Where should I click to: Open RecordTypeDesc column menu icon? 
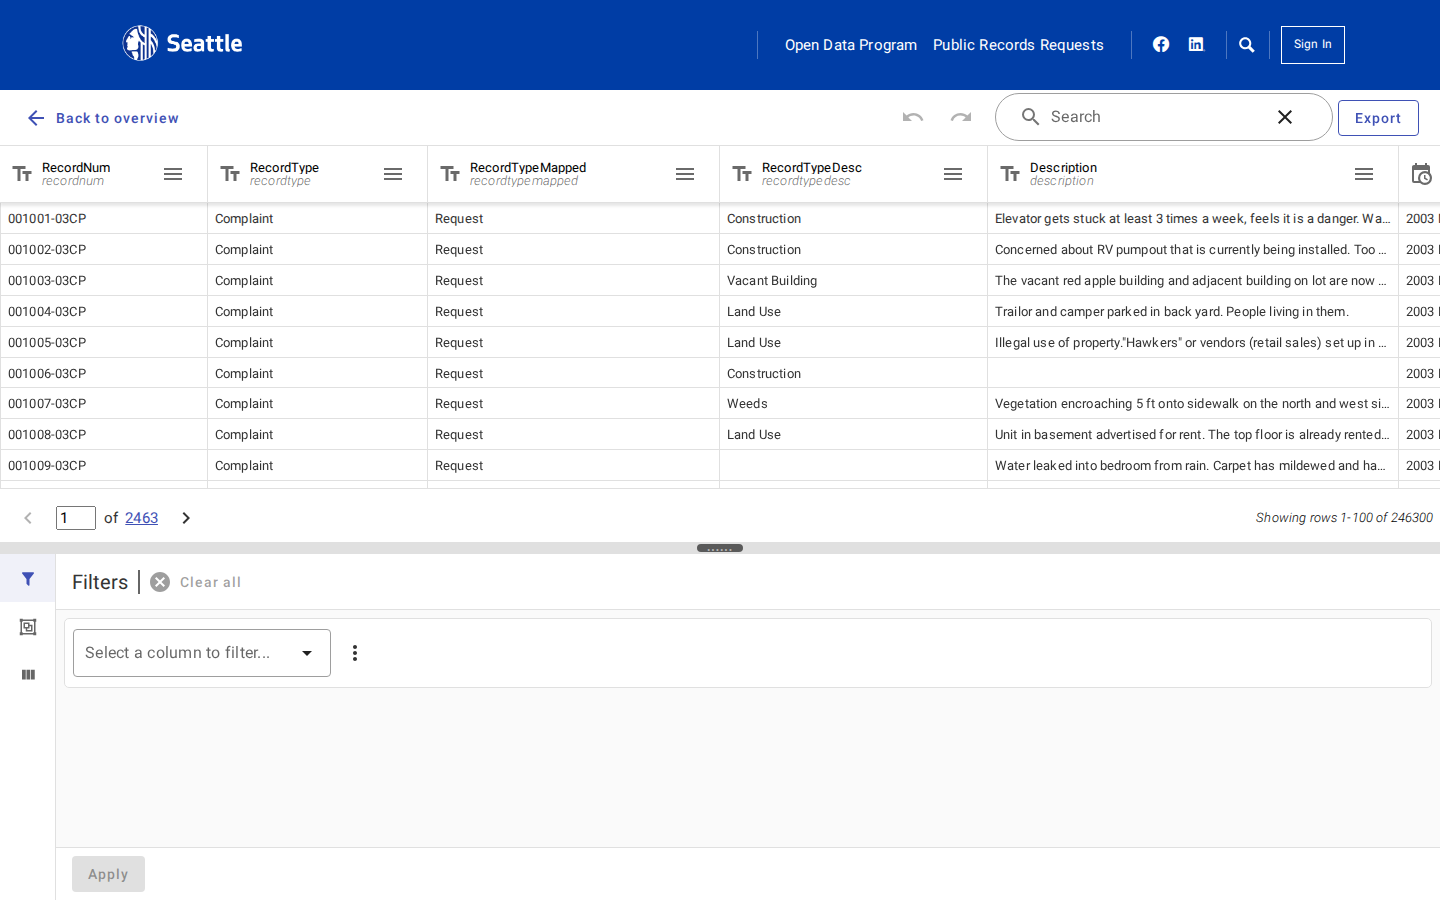pos(953,174)
